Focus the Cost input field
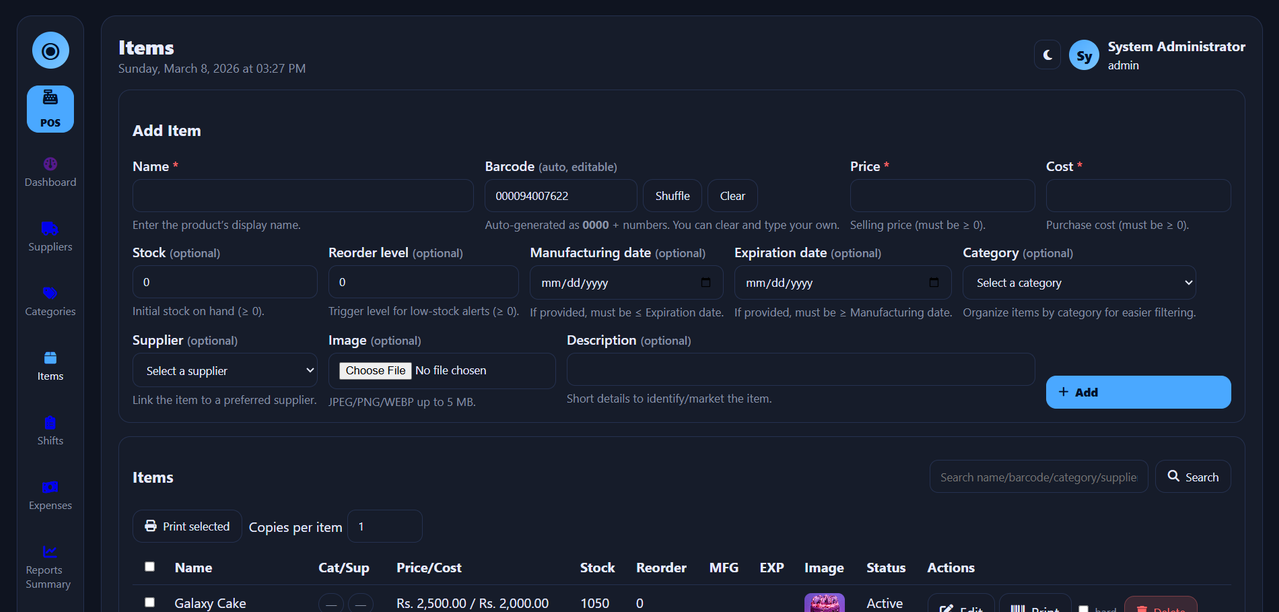1279x612 pixels. [x=1138, y=196]
